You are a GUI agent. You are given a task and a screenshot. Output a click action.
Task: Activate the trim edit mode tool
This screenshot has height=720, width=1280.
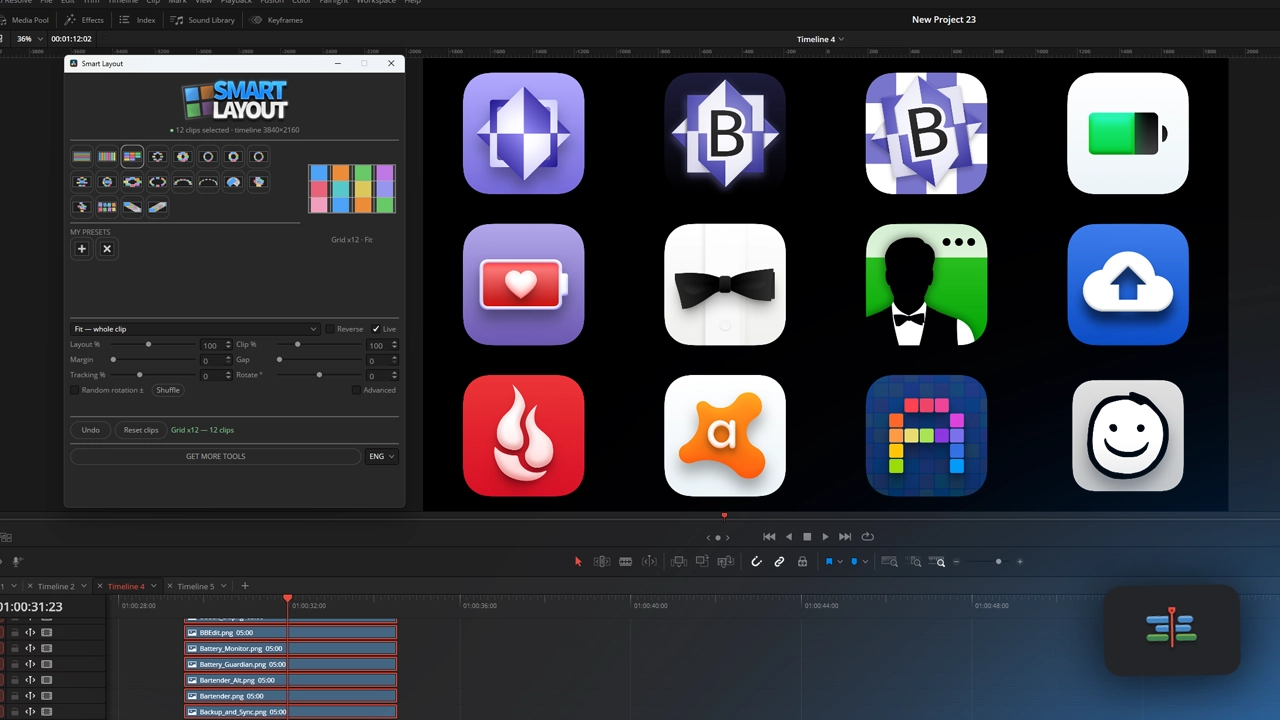pyautogui.click(x=602, y=562)
